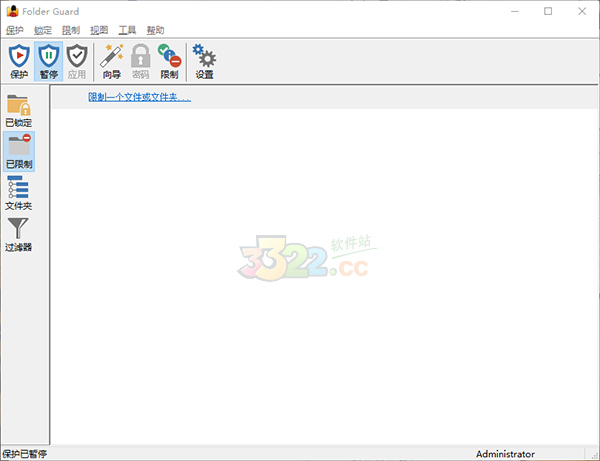Open the 锁定 menu

pos(42,30)
